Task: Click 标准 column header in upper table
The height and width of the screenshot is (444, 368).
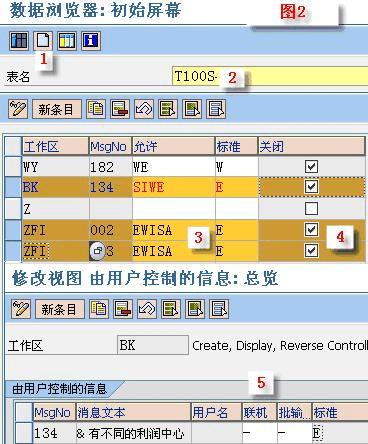Action: click(237, 146)
